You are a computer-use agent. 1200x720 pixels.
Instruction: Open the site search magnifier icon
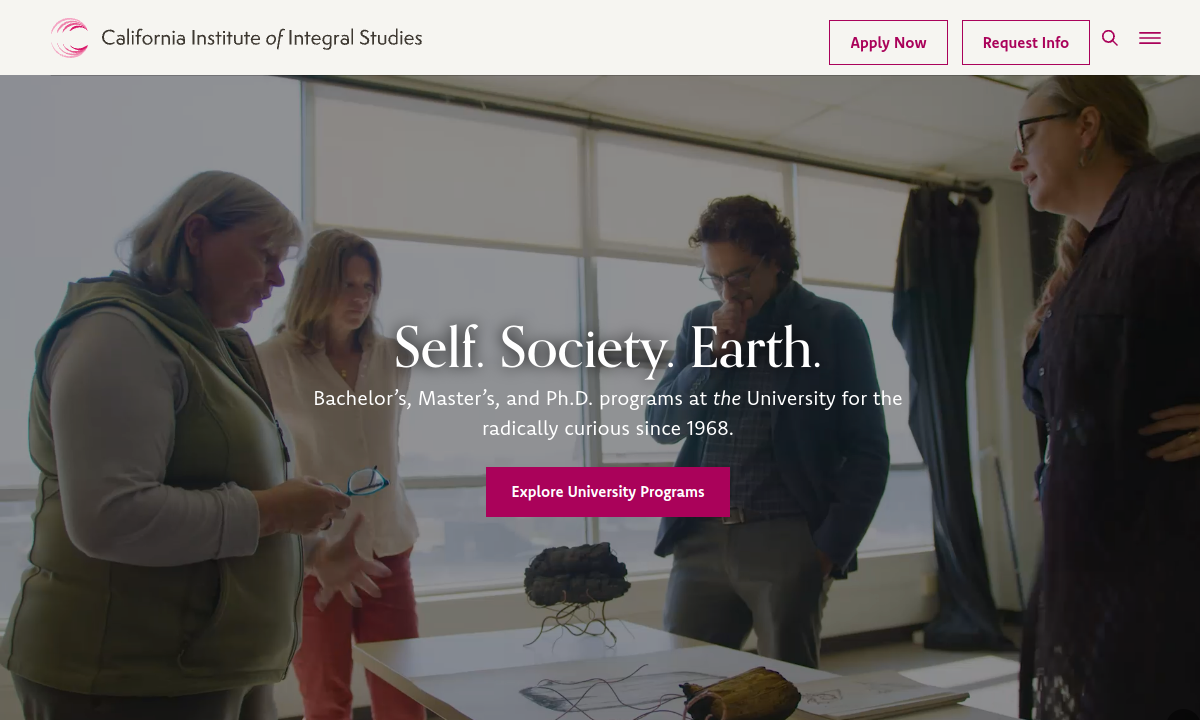pyautogui.click(x=1110, y=38)
